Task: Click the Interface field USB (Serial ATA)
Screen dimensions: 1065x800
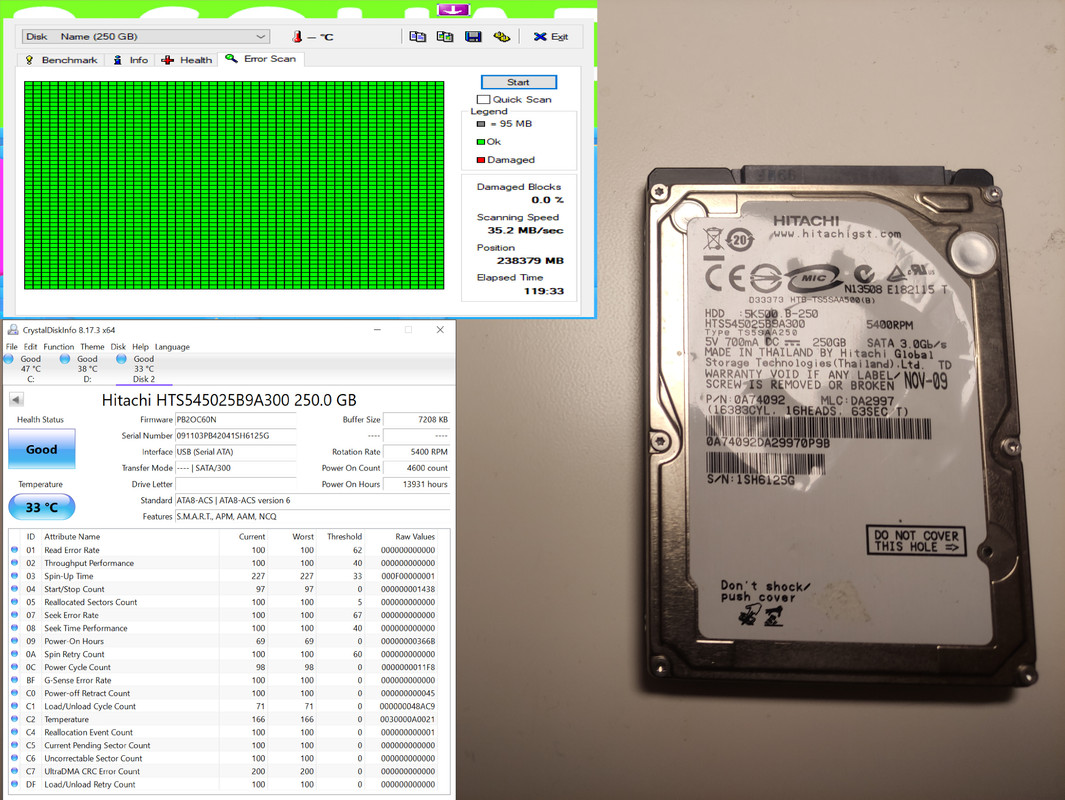Action: [236, 452]
